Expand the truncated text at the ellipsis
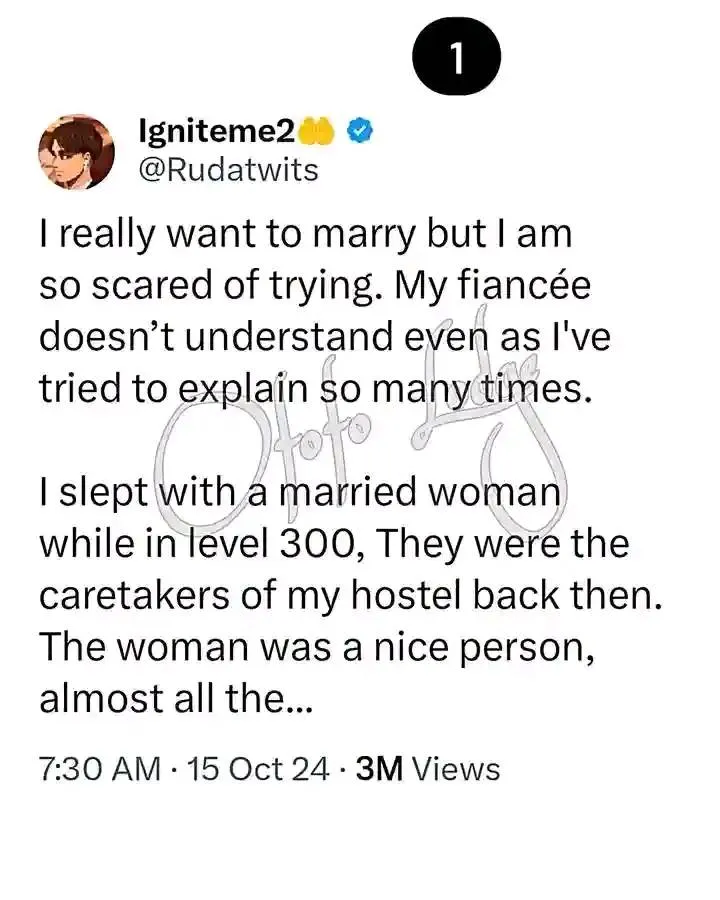 coord(299,700)
